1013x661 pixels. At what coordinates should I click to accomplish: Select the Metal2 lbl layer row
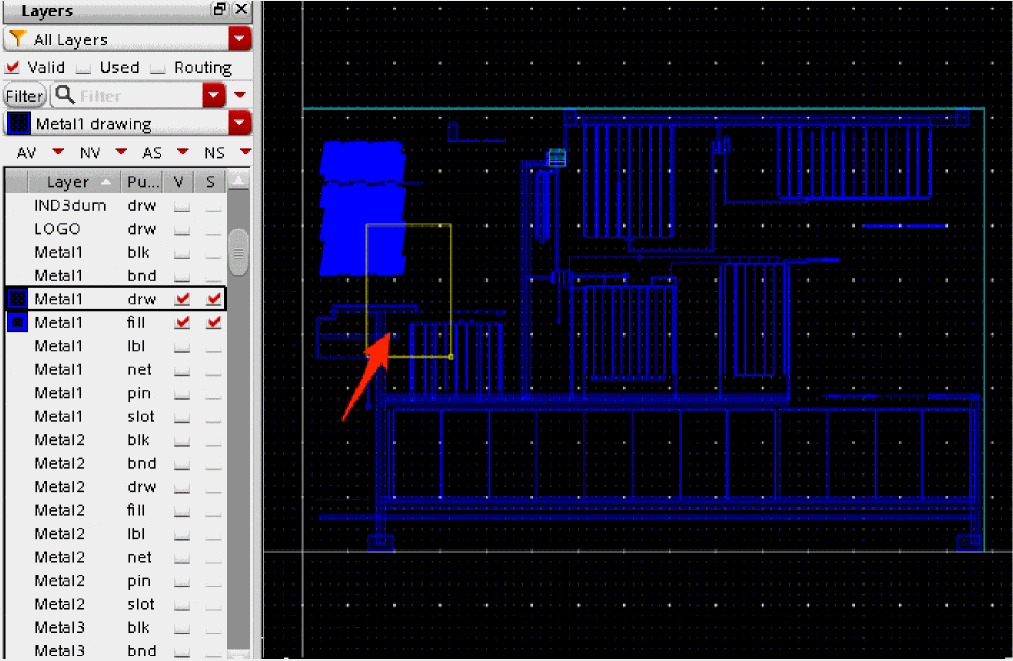point(116,534)
